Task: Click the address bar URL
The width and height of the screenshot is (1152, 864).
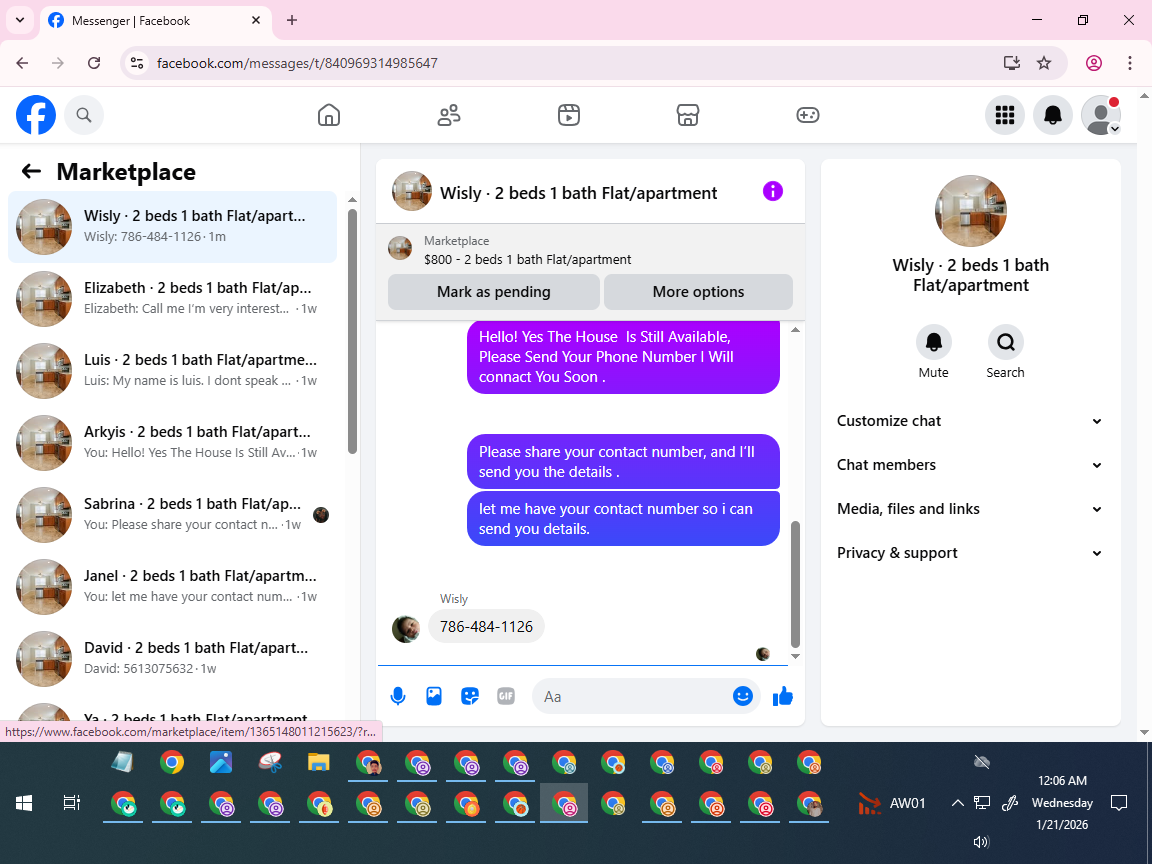Action: [297, 63]
